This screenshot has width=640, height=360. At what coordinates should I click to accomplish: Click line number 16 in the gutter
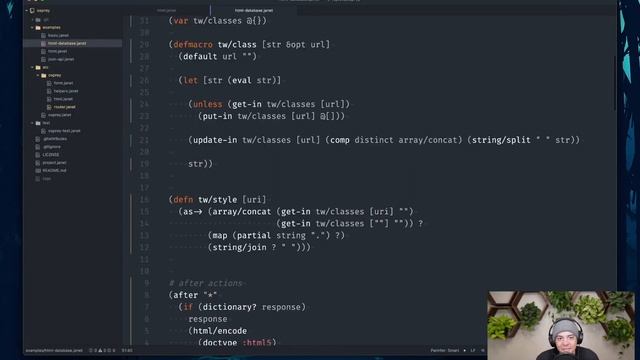[x=144, y=200]
